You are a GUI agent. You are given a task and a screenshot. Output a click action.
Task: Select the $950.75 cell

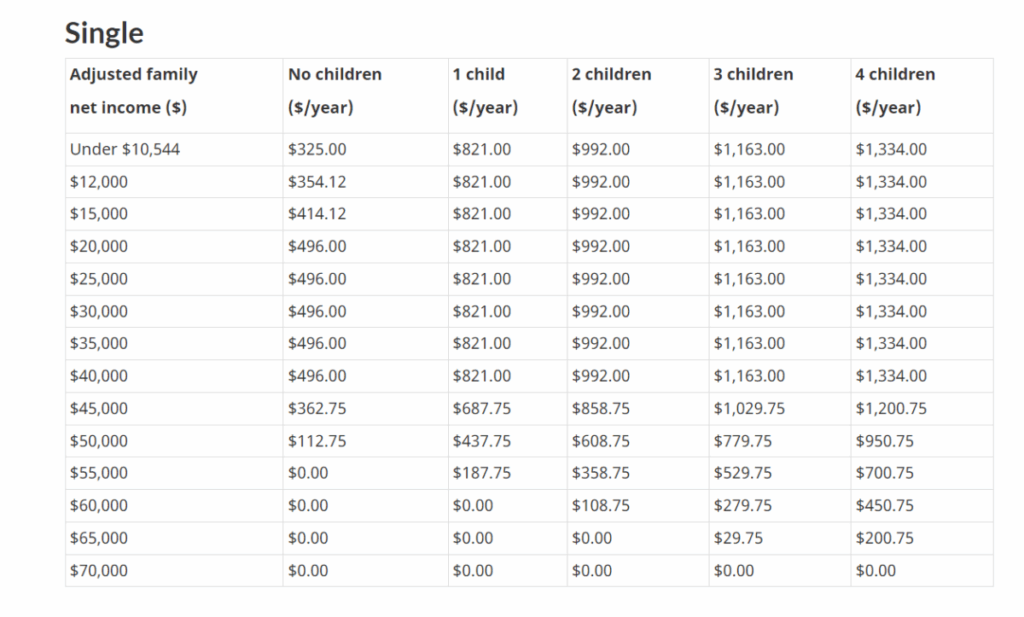(x=884, y=441)
